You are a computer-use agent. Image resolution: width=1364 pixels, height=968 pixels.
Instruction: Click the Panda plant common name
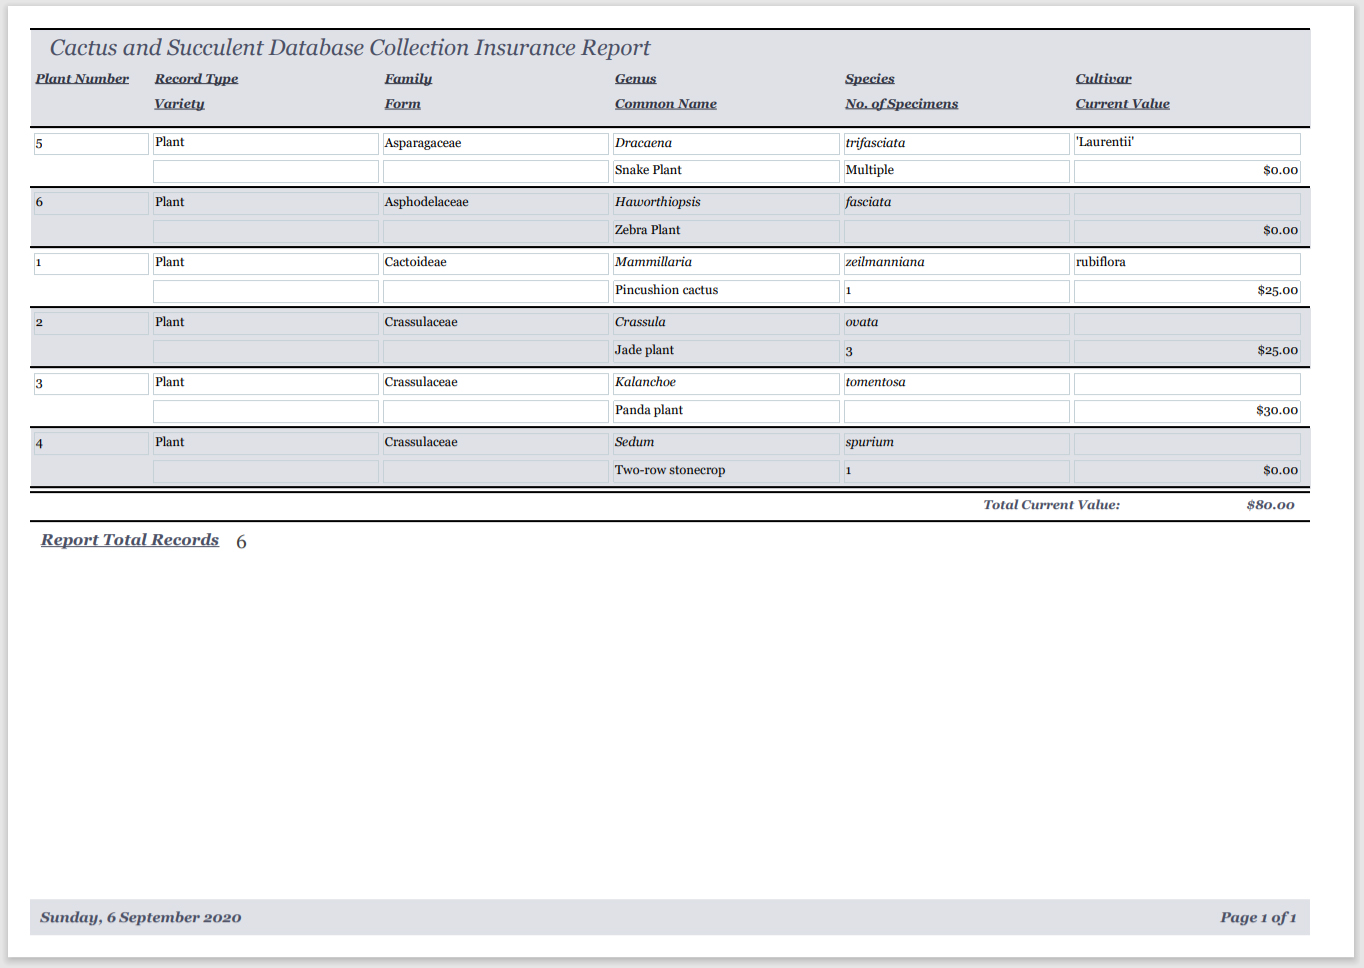pos(726,411)
